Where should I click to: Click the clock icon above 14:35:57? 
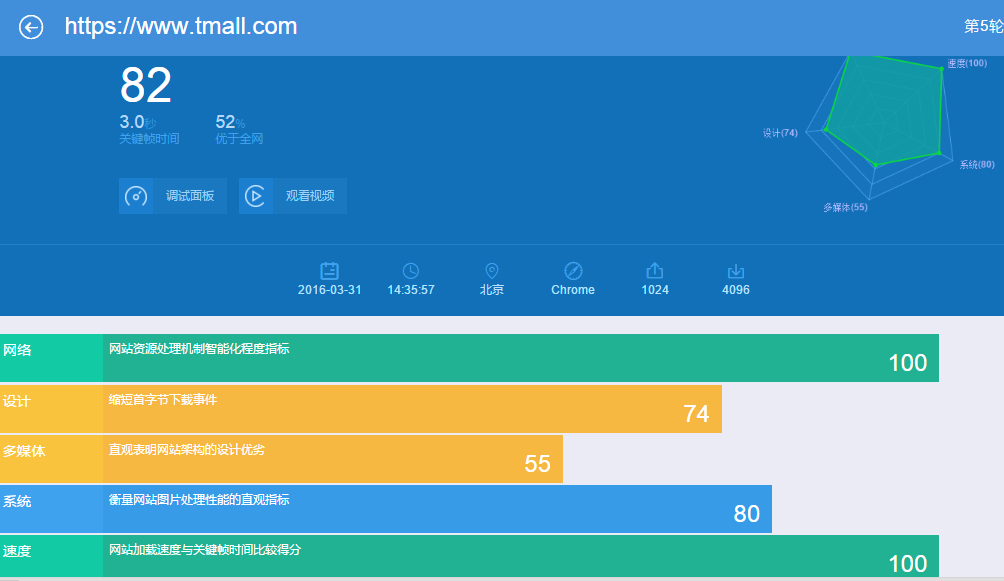(x=410, y=271)
